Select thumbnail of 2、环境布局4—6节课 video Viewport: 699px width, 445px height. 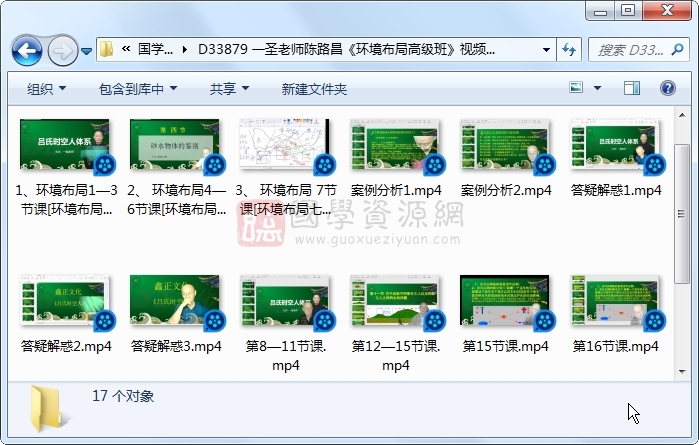tap(174, 144)
